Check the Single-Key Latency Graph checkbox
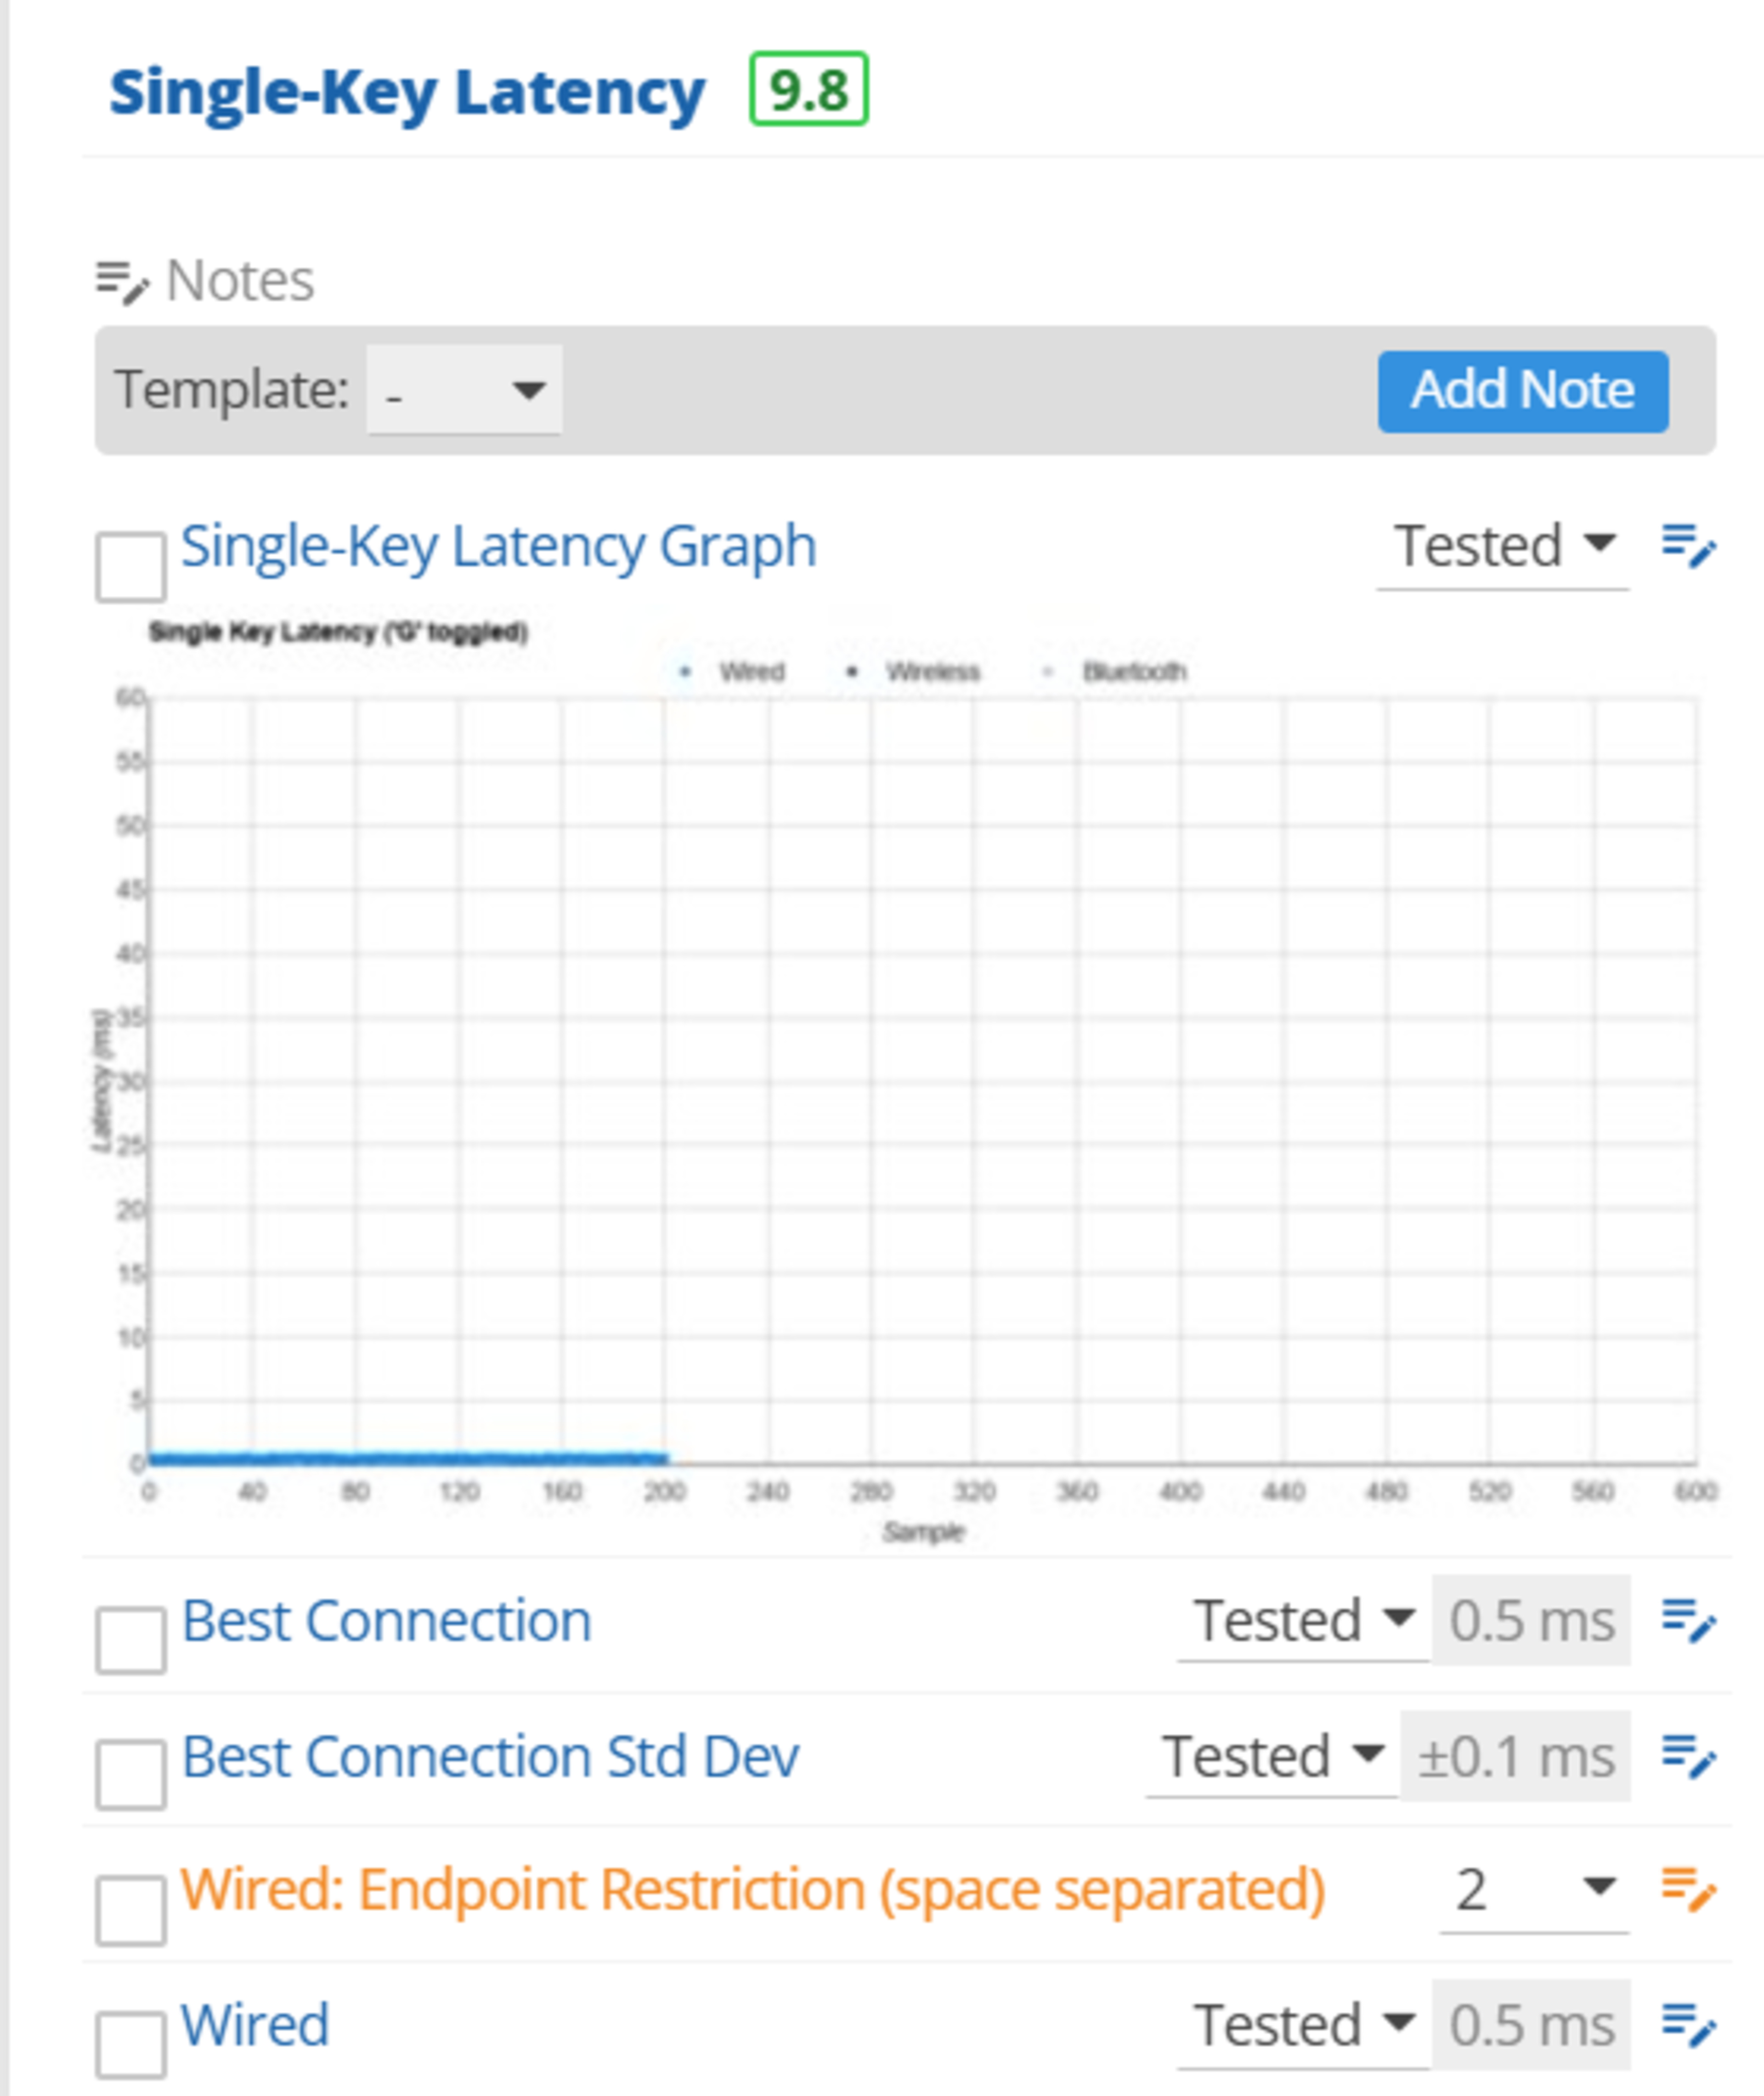 pos(131,567)
